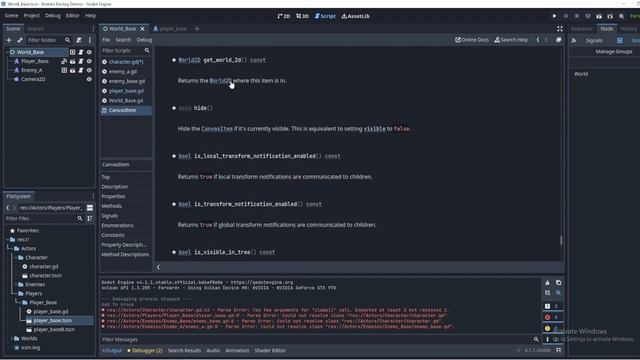Focus the Filter Nodes search field
Viewport: 640px width, 360px height.
[x=49, y=40]
